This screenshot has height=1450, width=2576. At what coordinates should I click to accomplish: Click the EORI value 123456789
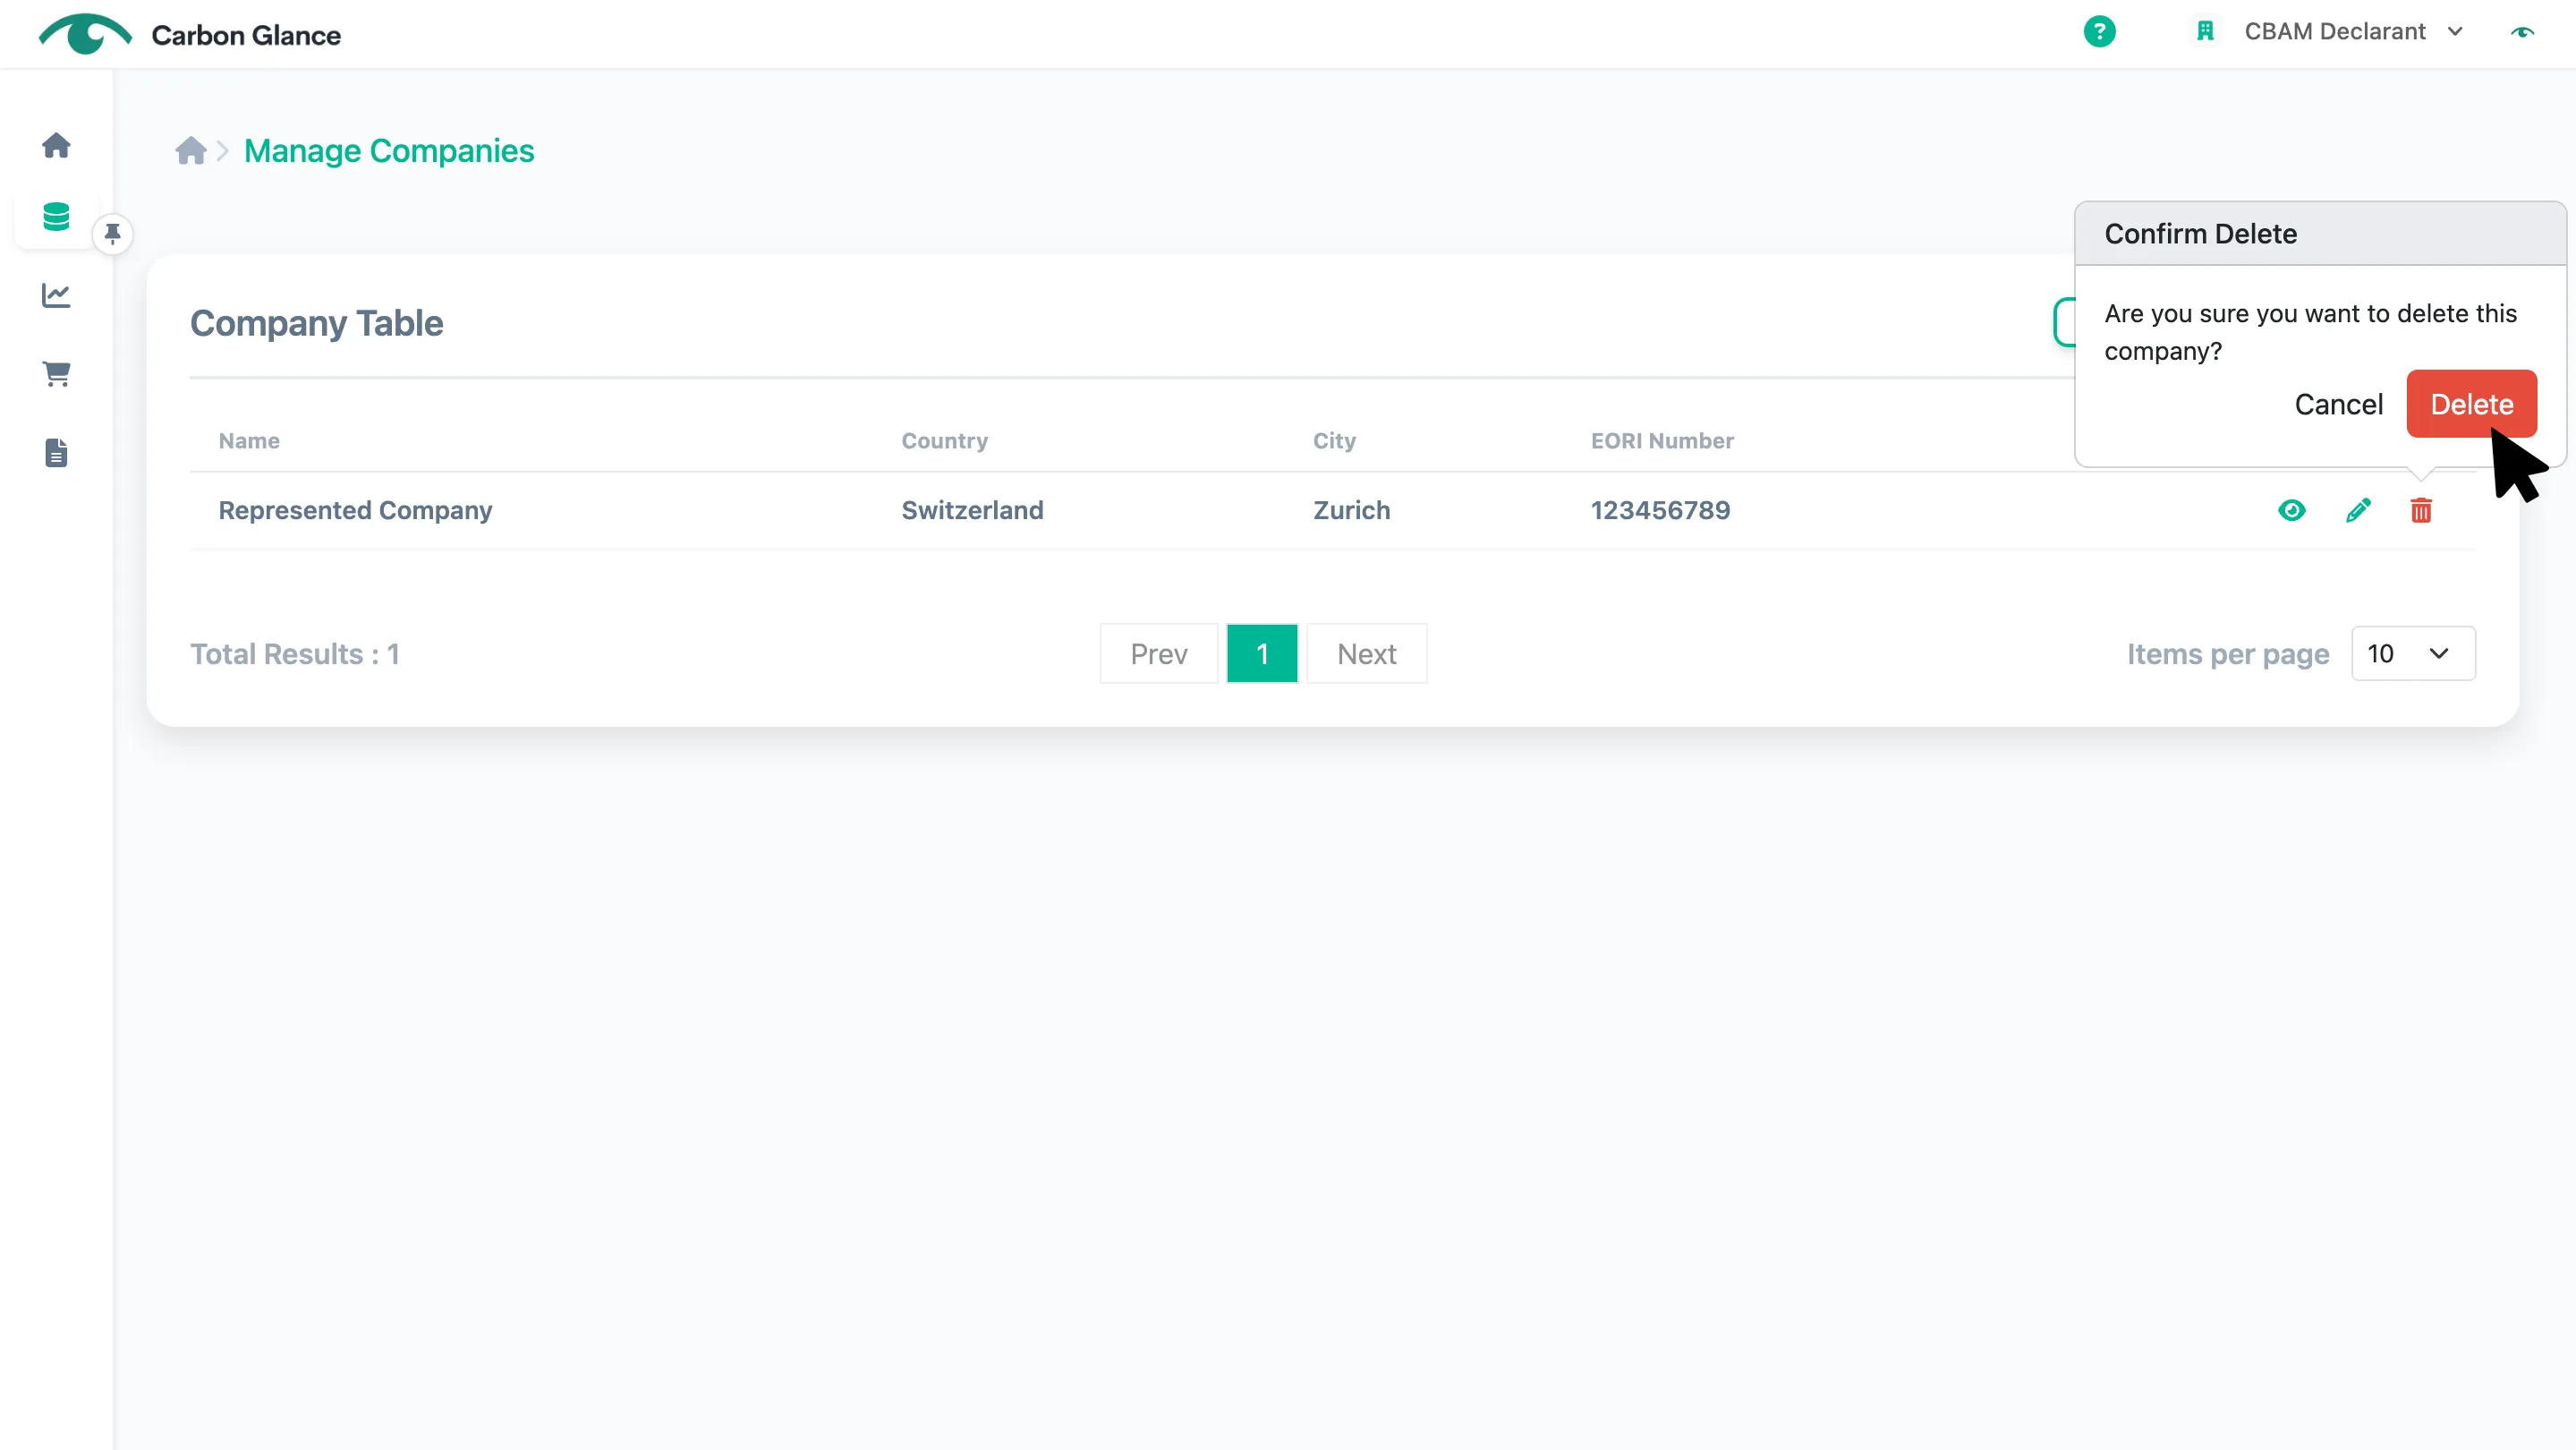(x=1660, y=511)
